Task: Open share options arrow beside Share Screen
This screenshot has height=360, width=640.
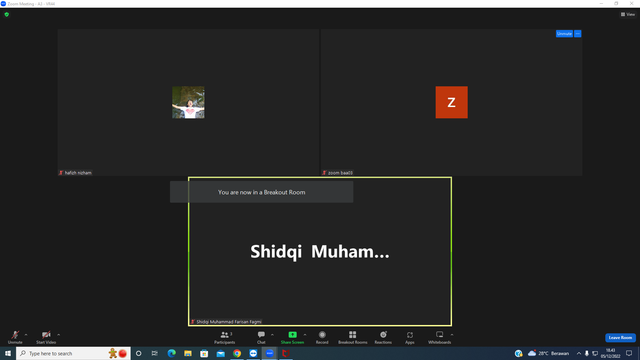Action: (305, 335)
